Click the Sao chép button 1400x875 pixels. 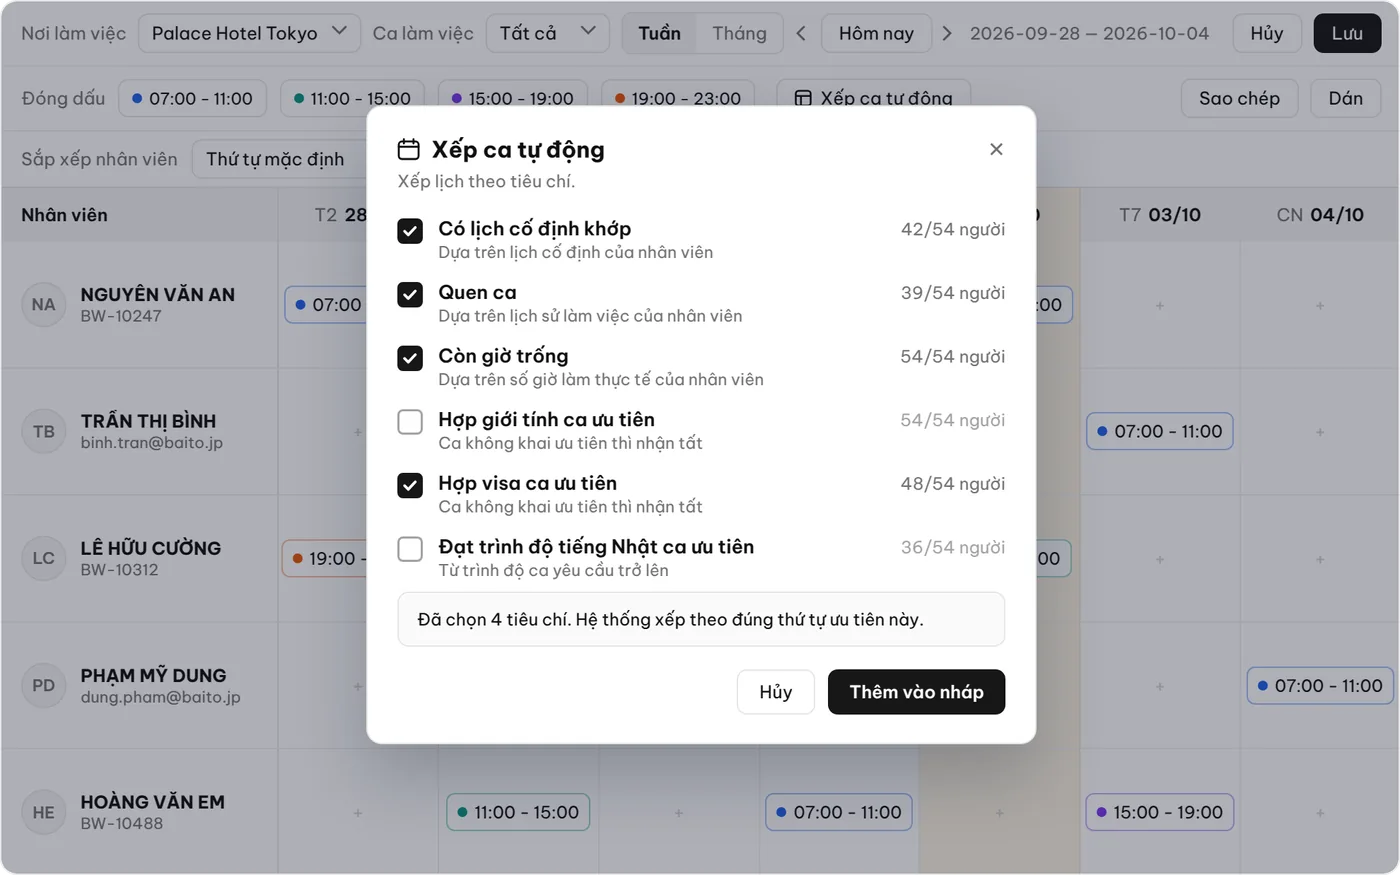[x=1239, y=98]
